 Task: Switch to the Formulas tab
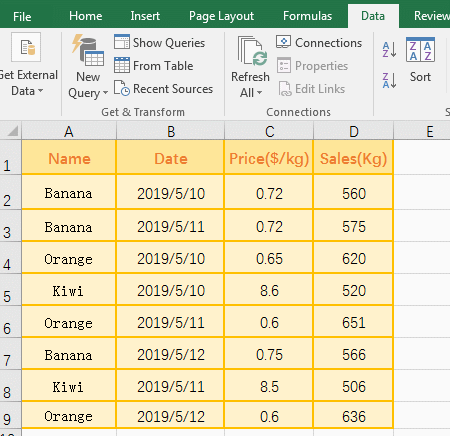coord(307,16)
